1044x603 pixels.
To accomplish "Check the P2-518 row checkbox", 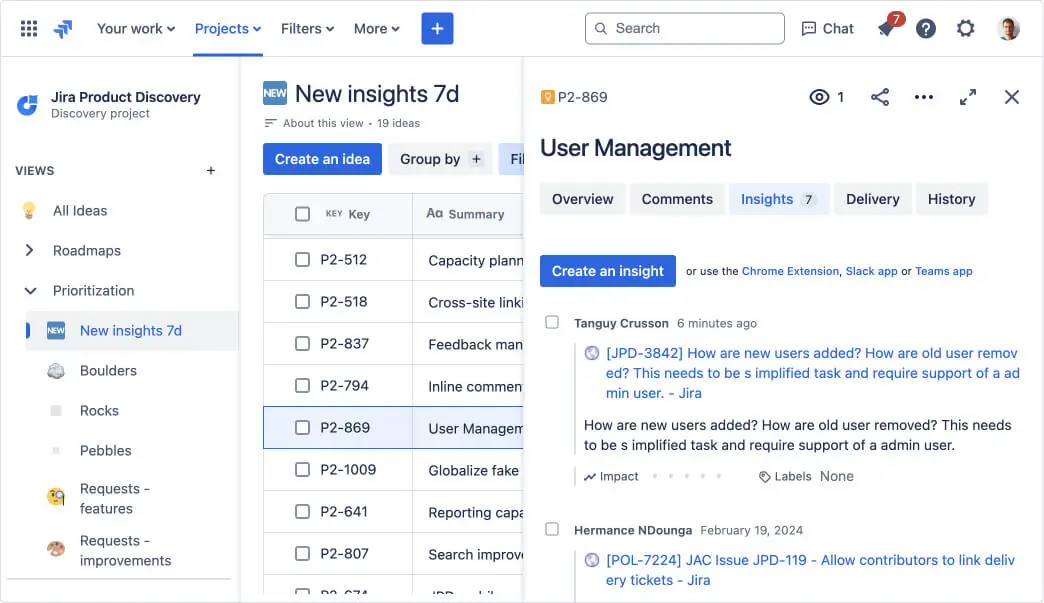I will tap(302, 302).
